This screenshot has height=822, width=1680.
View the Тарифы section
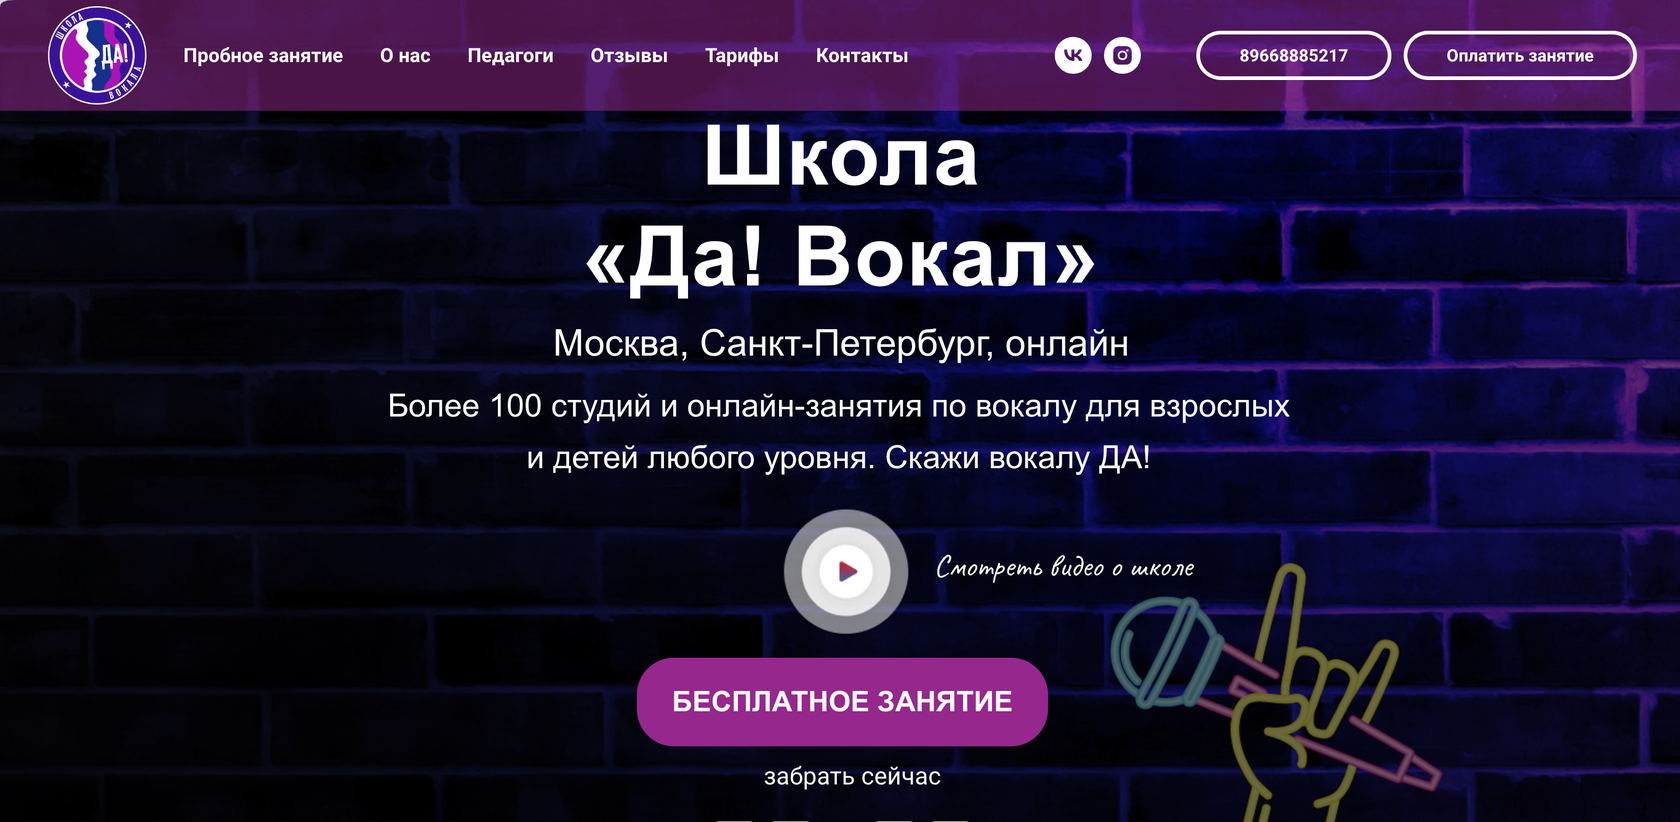click(x=742, y=56)
